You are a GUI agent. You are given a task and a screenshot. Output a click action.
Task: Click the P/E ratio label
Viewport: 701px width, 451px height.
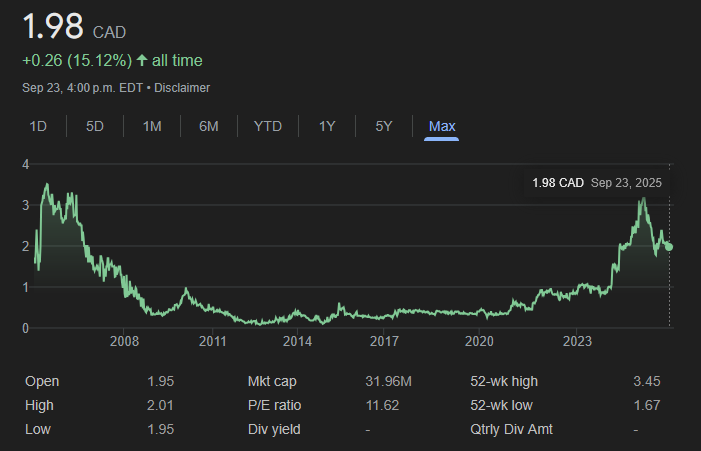coord(274,405)
